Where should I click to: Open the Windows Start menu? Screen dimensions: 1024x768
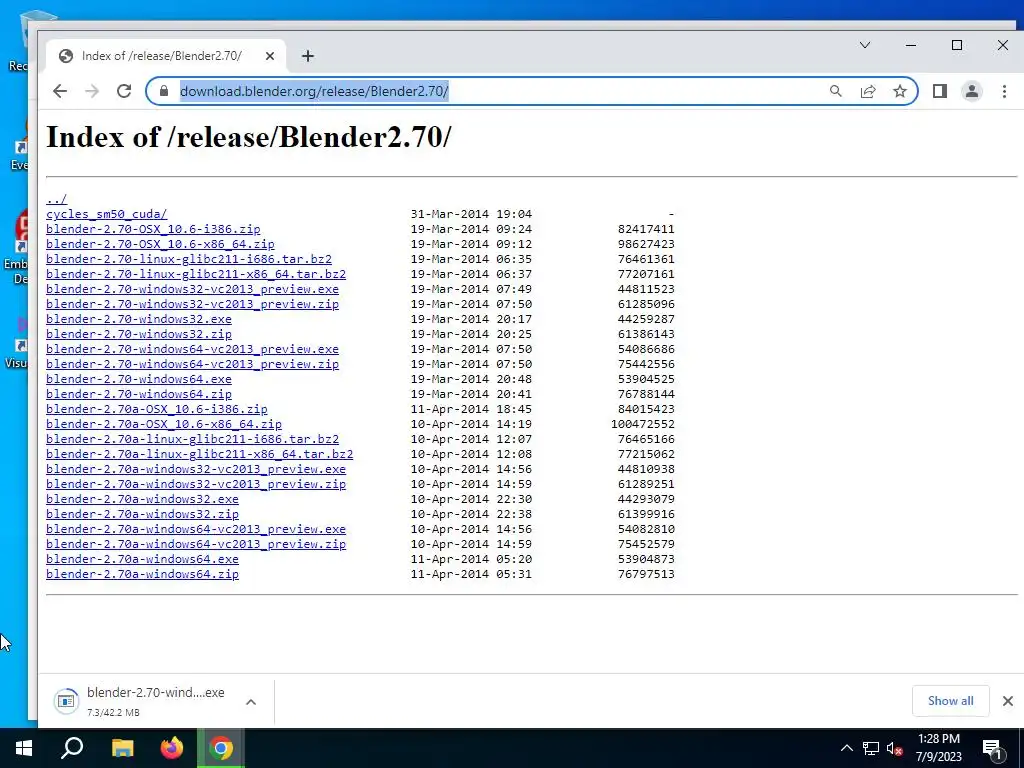[x=24, y=748]
